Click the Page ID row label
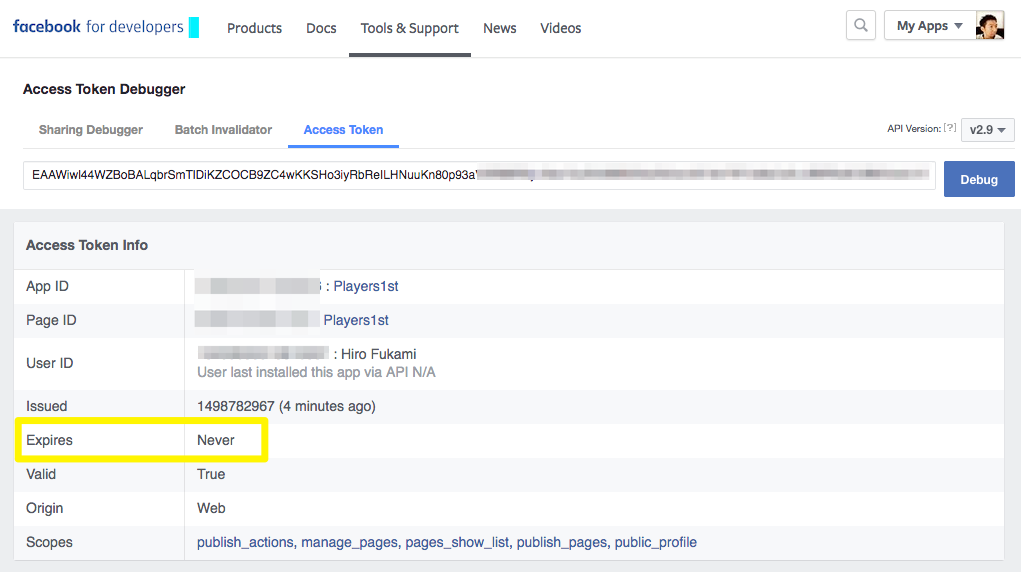Image resolution: width=1021 pixels, height=572 pixels. 51,320
